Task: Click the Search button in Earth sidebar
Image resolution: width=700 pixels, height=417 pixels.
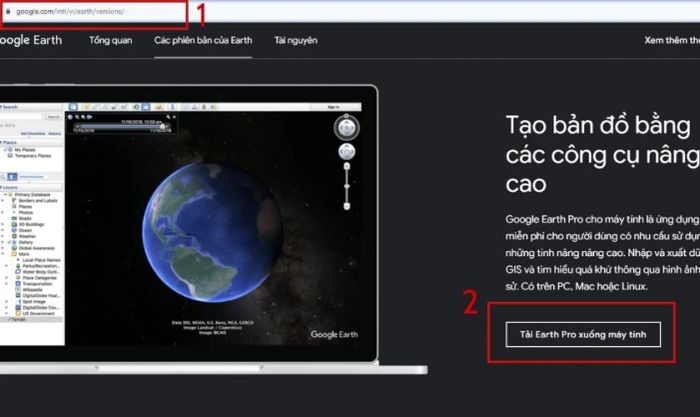Action: (x=54, y=117)
